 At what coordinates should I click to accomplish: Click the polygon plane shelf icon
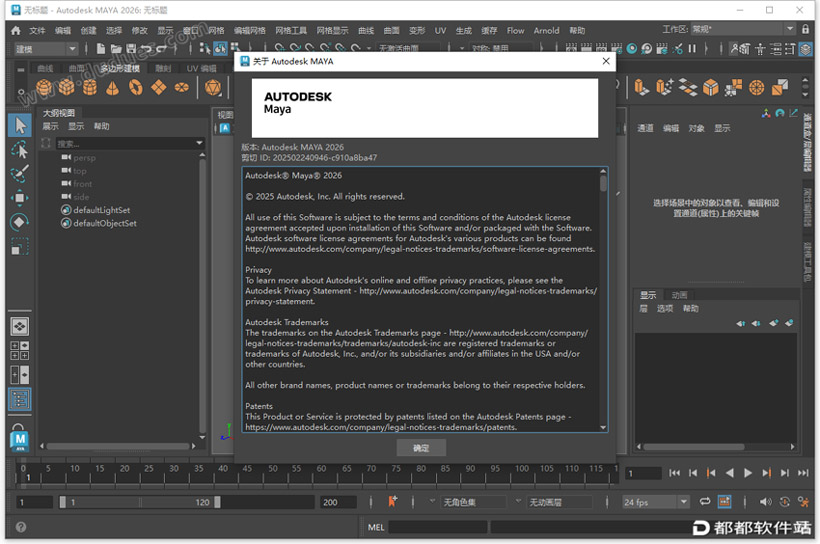click(x=158, y=87)
